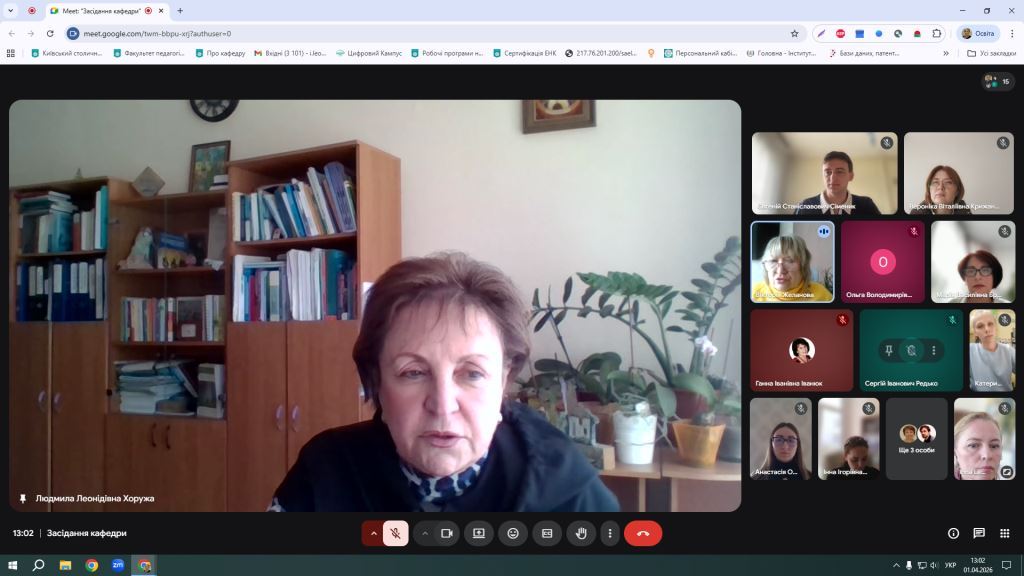Open the activities grid icon
Image resolution: width=1024 pixels, height=576 pixels.
1004,533
